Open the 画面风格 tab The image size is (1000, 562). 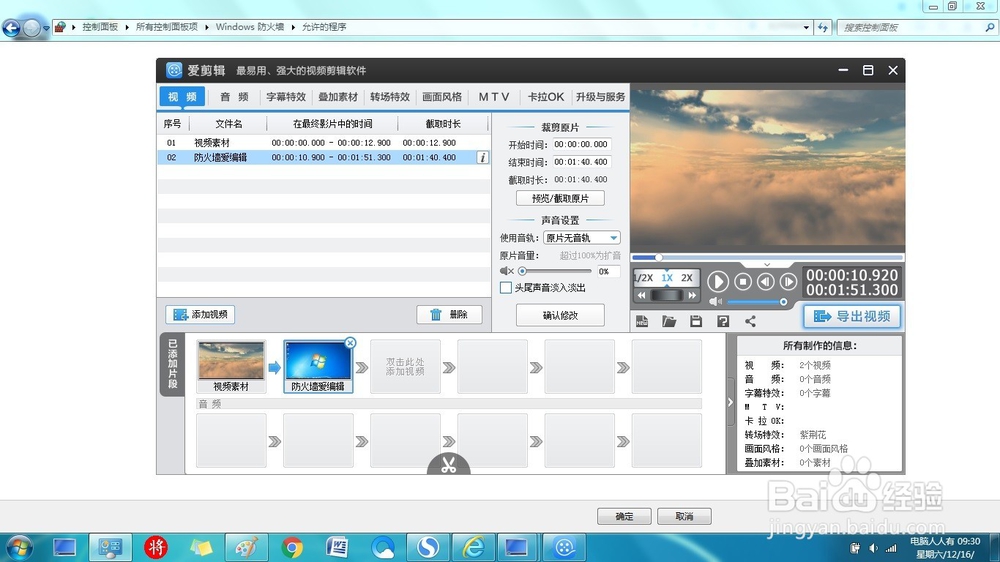point(441,97)
